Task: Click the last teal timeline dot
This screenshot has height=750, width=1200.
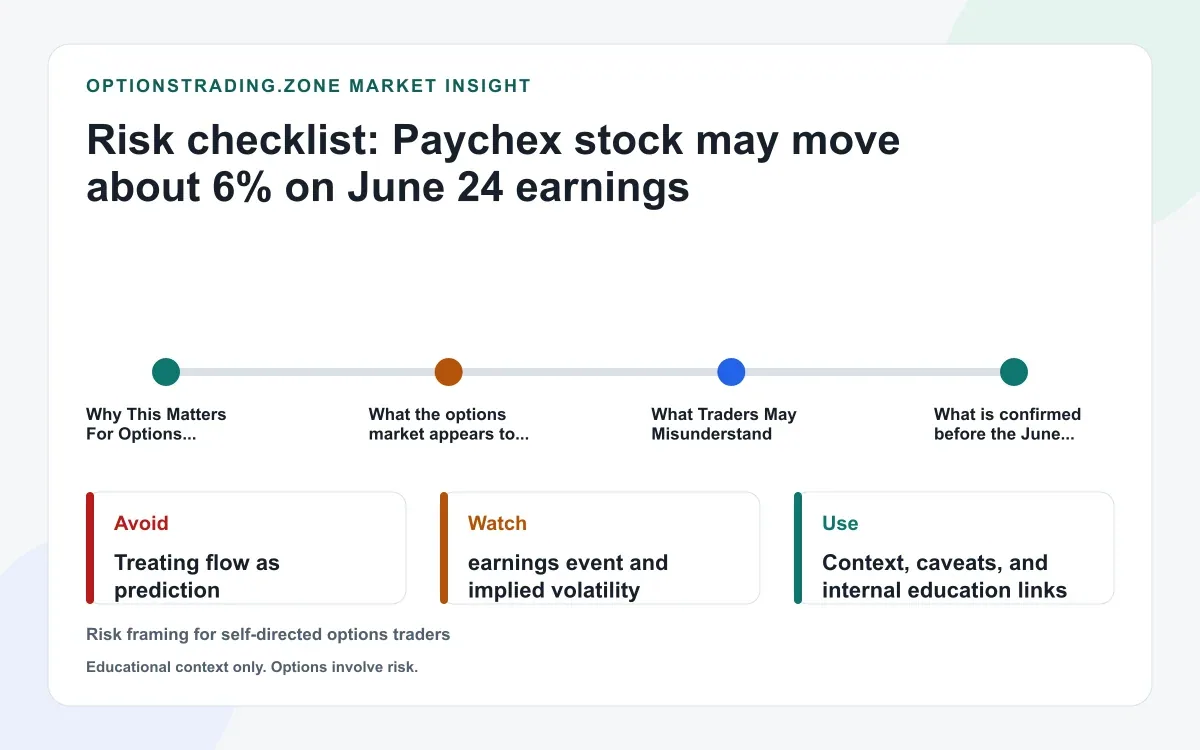Action: [x=1014, y=372]
